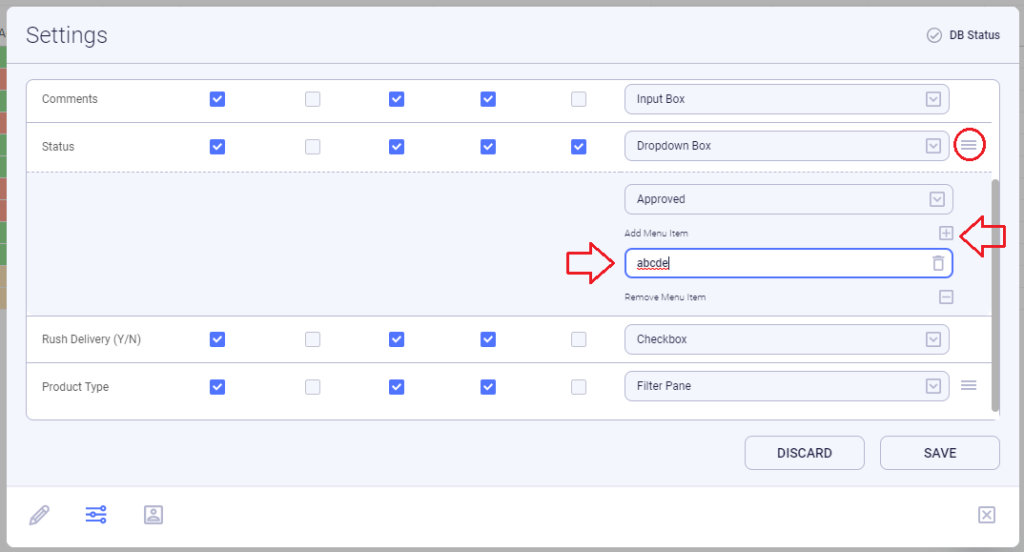Click the DB Status check icon
The width and height of the screenshot is (1024, 552).
pyautogui.click(x=934, y=35)
